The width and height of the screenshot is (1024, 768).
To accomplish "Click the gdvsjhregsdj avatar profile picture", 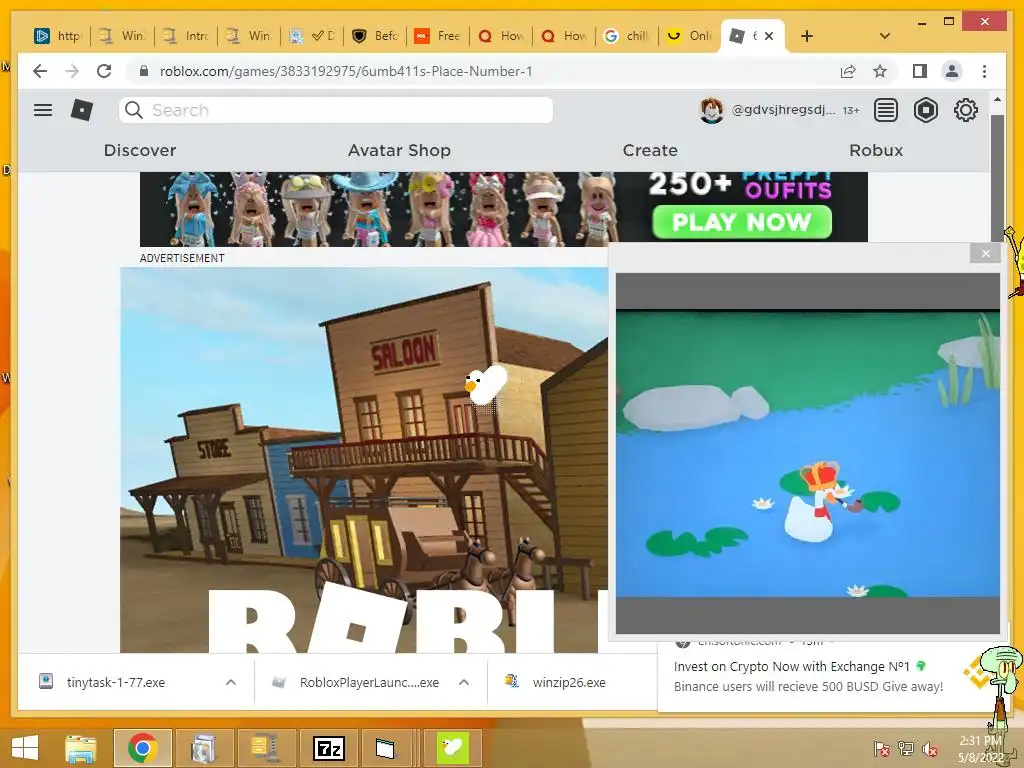I will [711, 110].
